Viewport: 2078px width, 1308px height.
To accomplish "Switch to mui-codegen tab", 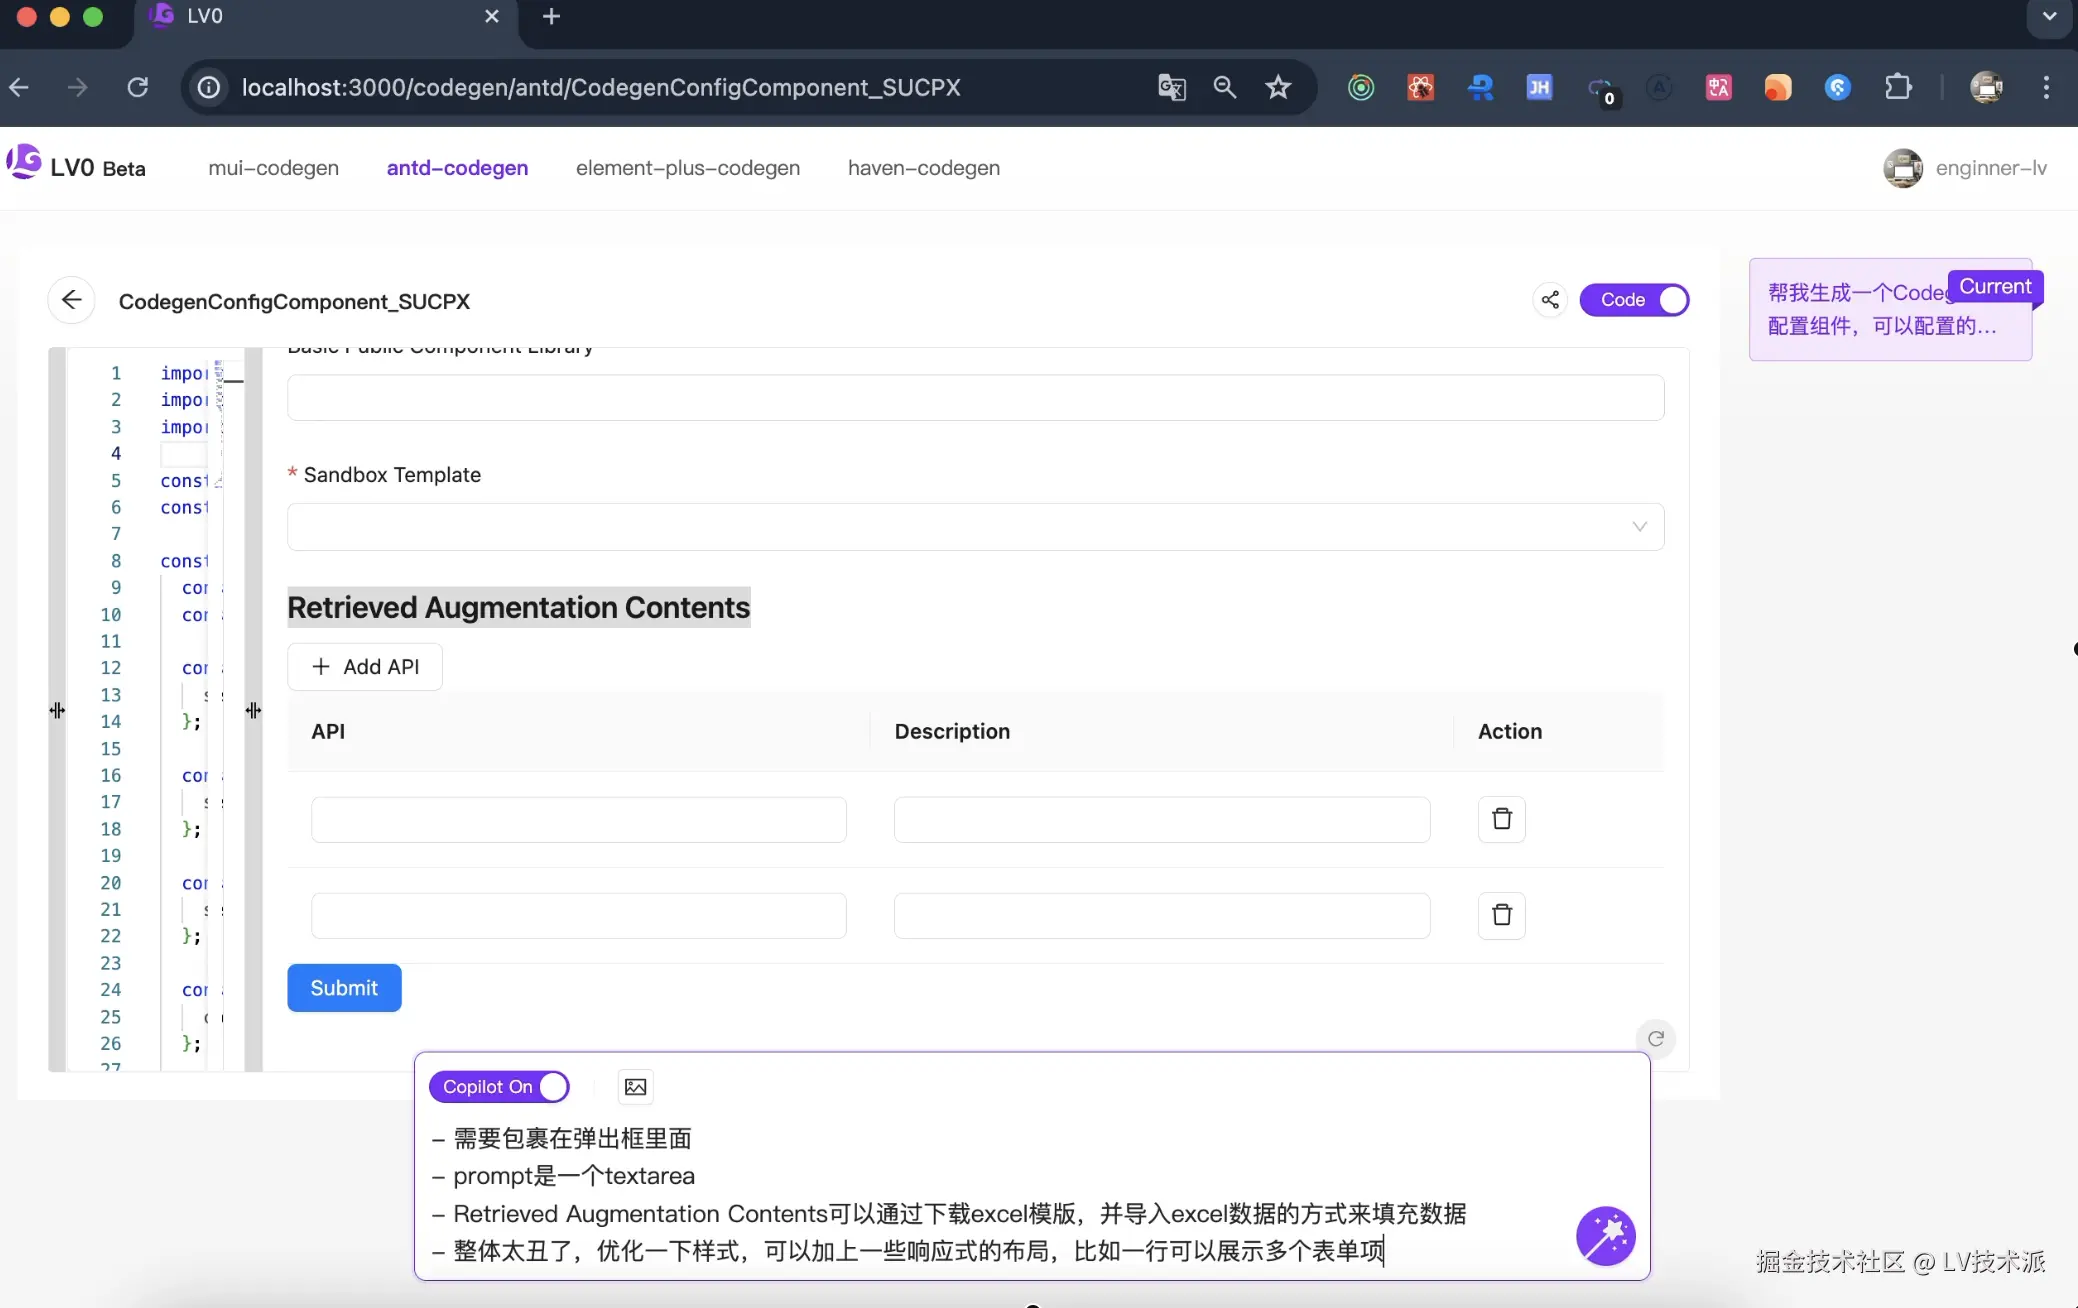I will (x=273, y=168).
